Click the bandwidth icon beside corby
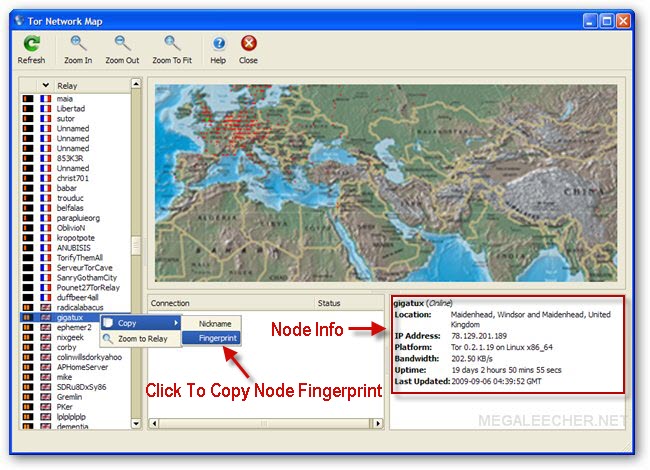The image size is (650, 470). click(x=28, y=347)
